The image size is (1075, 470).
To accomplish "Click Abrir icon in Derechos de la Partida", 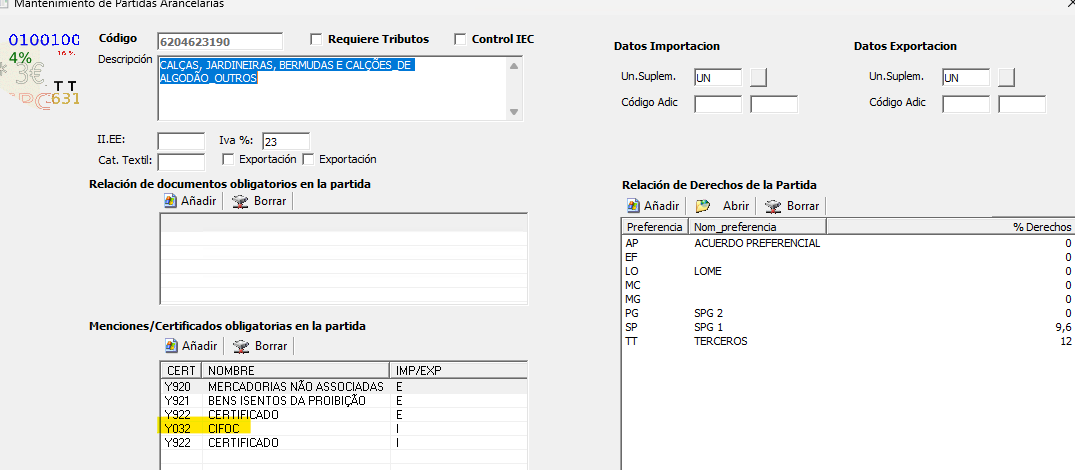I will tap(703, 206).
